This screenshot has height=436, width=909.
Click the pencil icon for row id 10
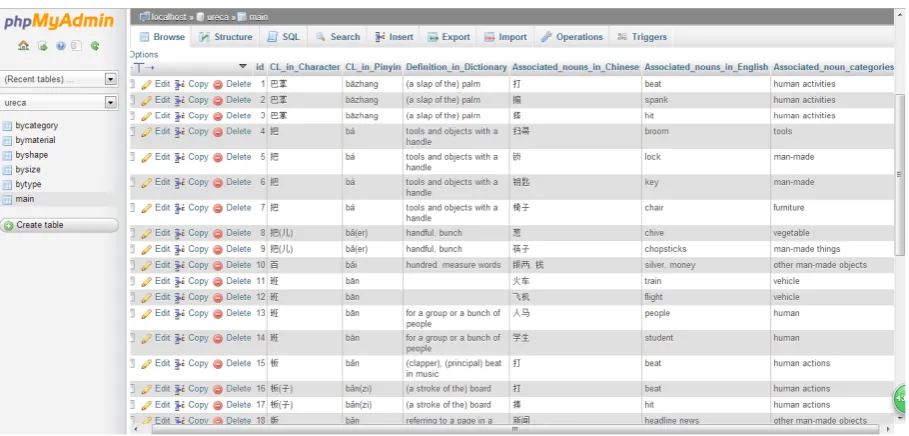147,266
